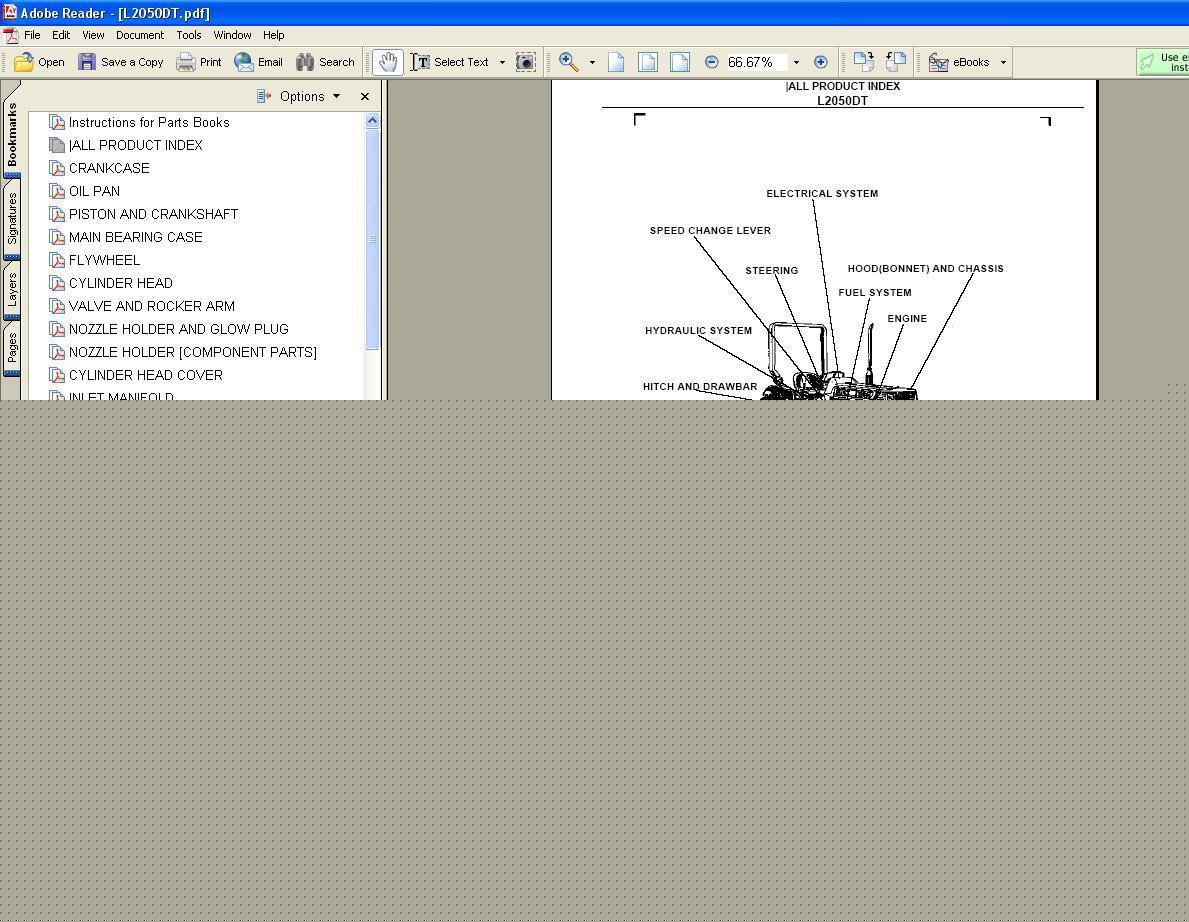This screenshot has width=1189, height=922.
Task: Open the bookmarks Options menu
Action: [298, 96]
